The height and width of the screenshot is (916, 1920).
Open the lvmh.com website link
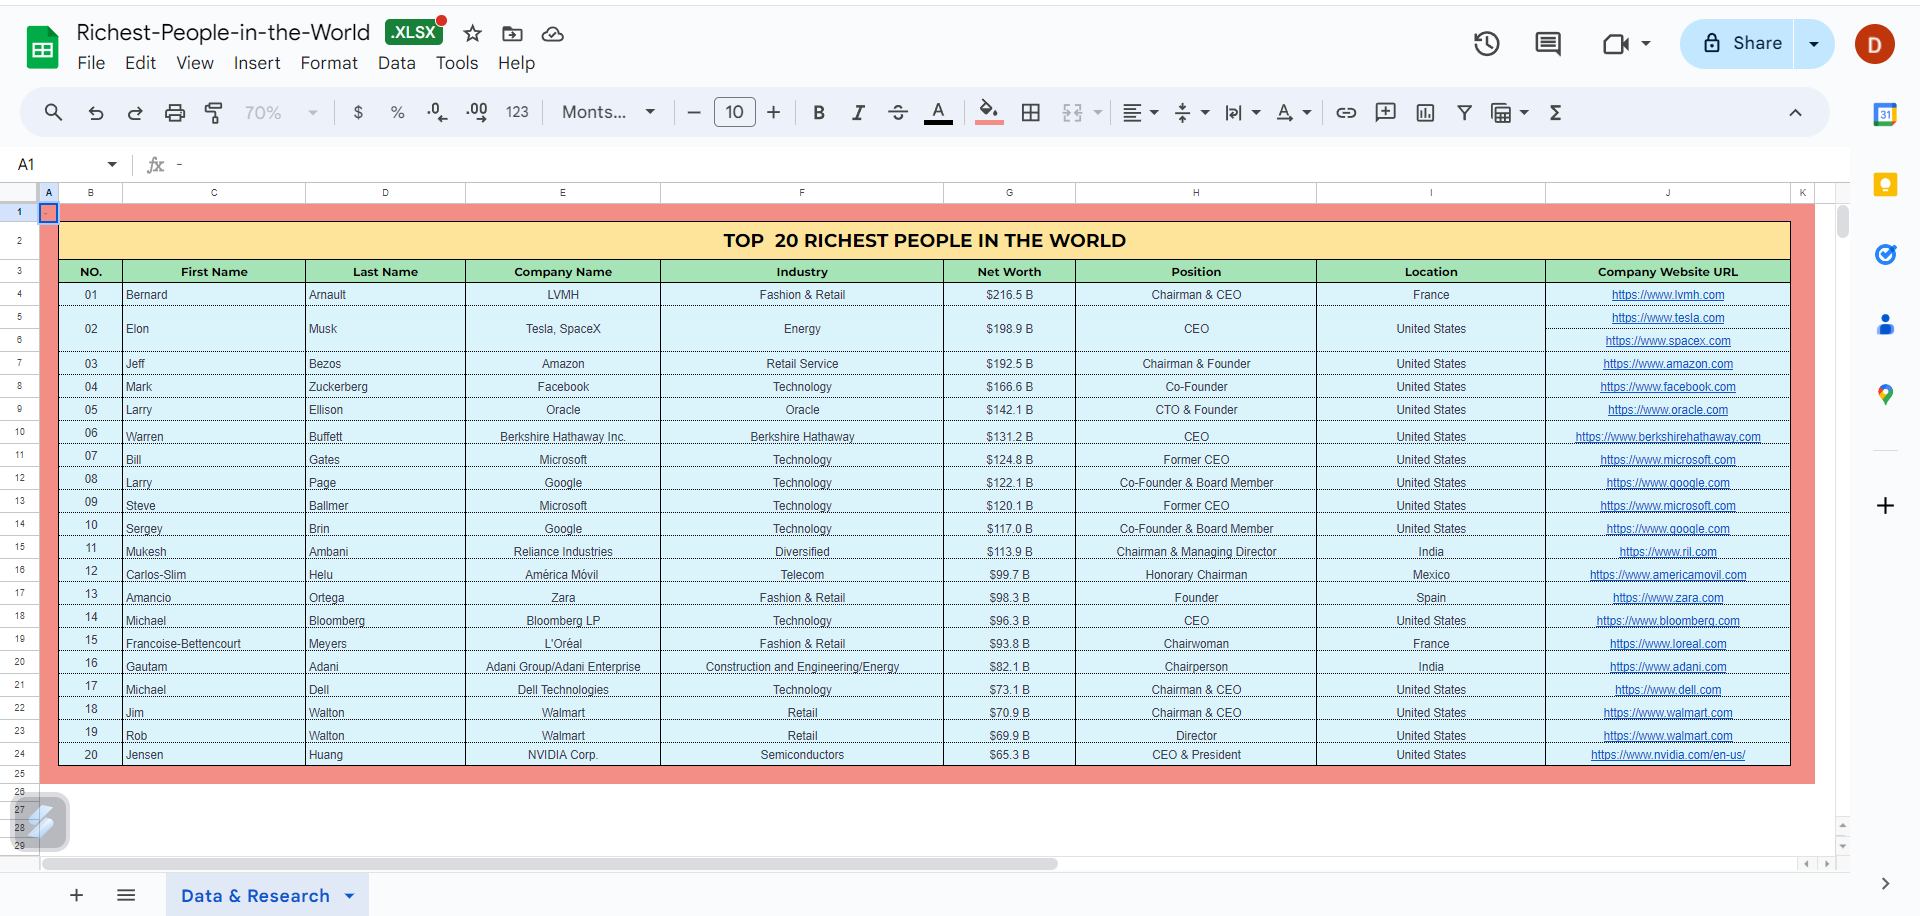coord(1668,295)
